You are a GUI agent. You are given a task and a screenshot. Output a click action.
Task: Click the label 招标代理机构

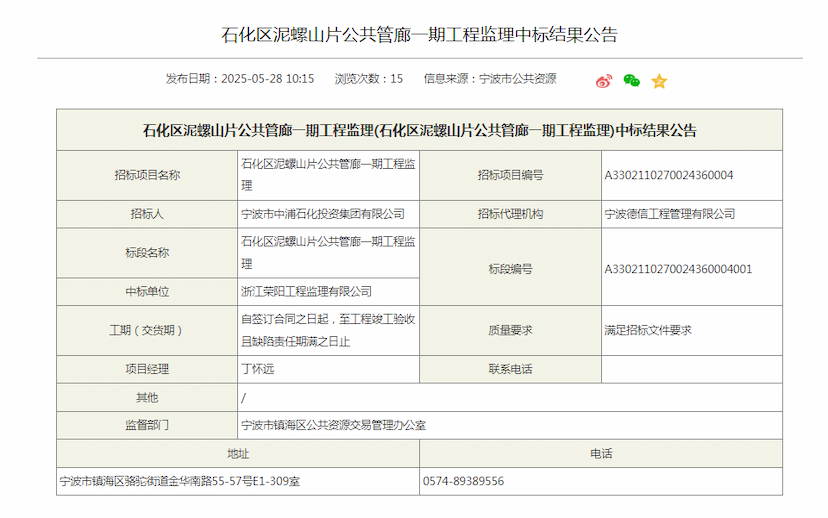(x=510, y=214)
